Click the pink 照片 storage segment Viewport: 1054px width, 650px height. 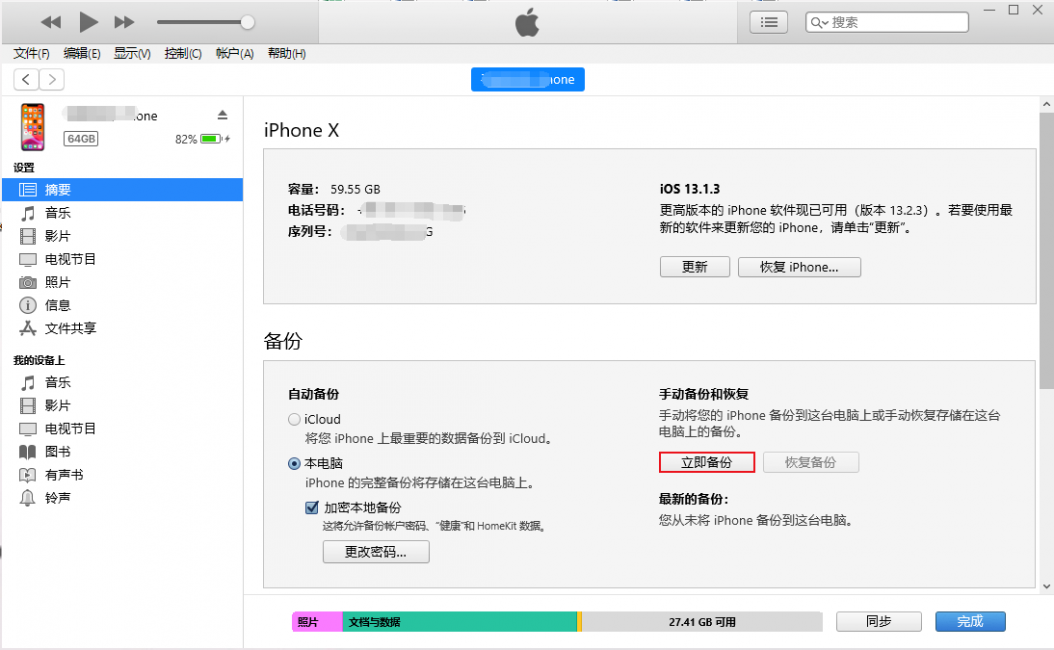click(x=317, y=622)
